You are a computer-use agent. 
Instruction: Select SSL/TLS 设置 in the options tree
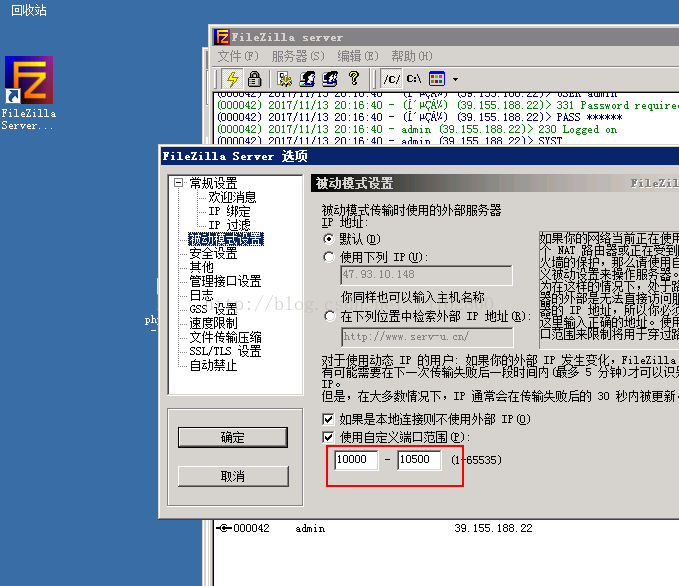point(225,351)
